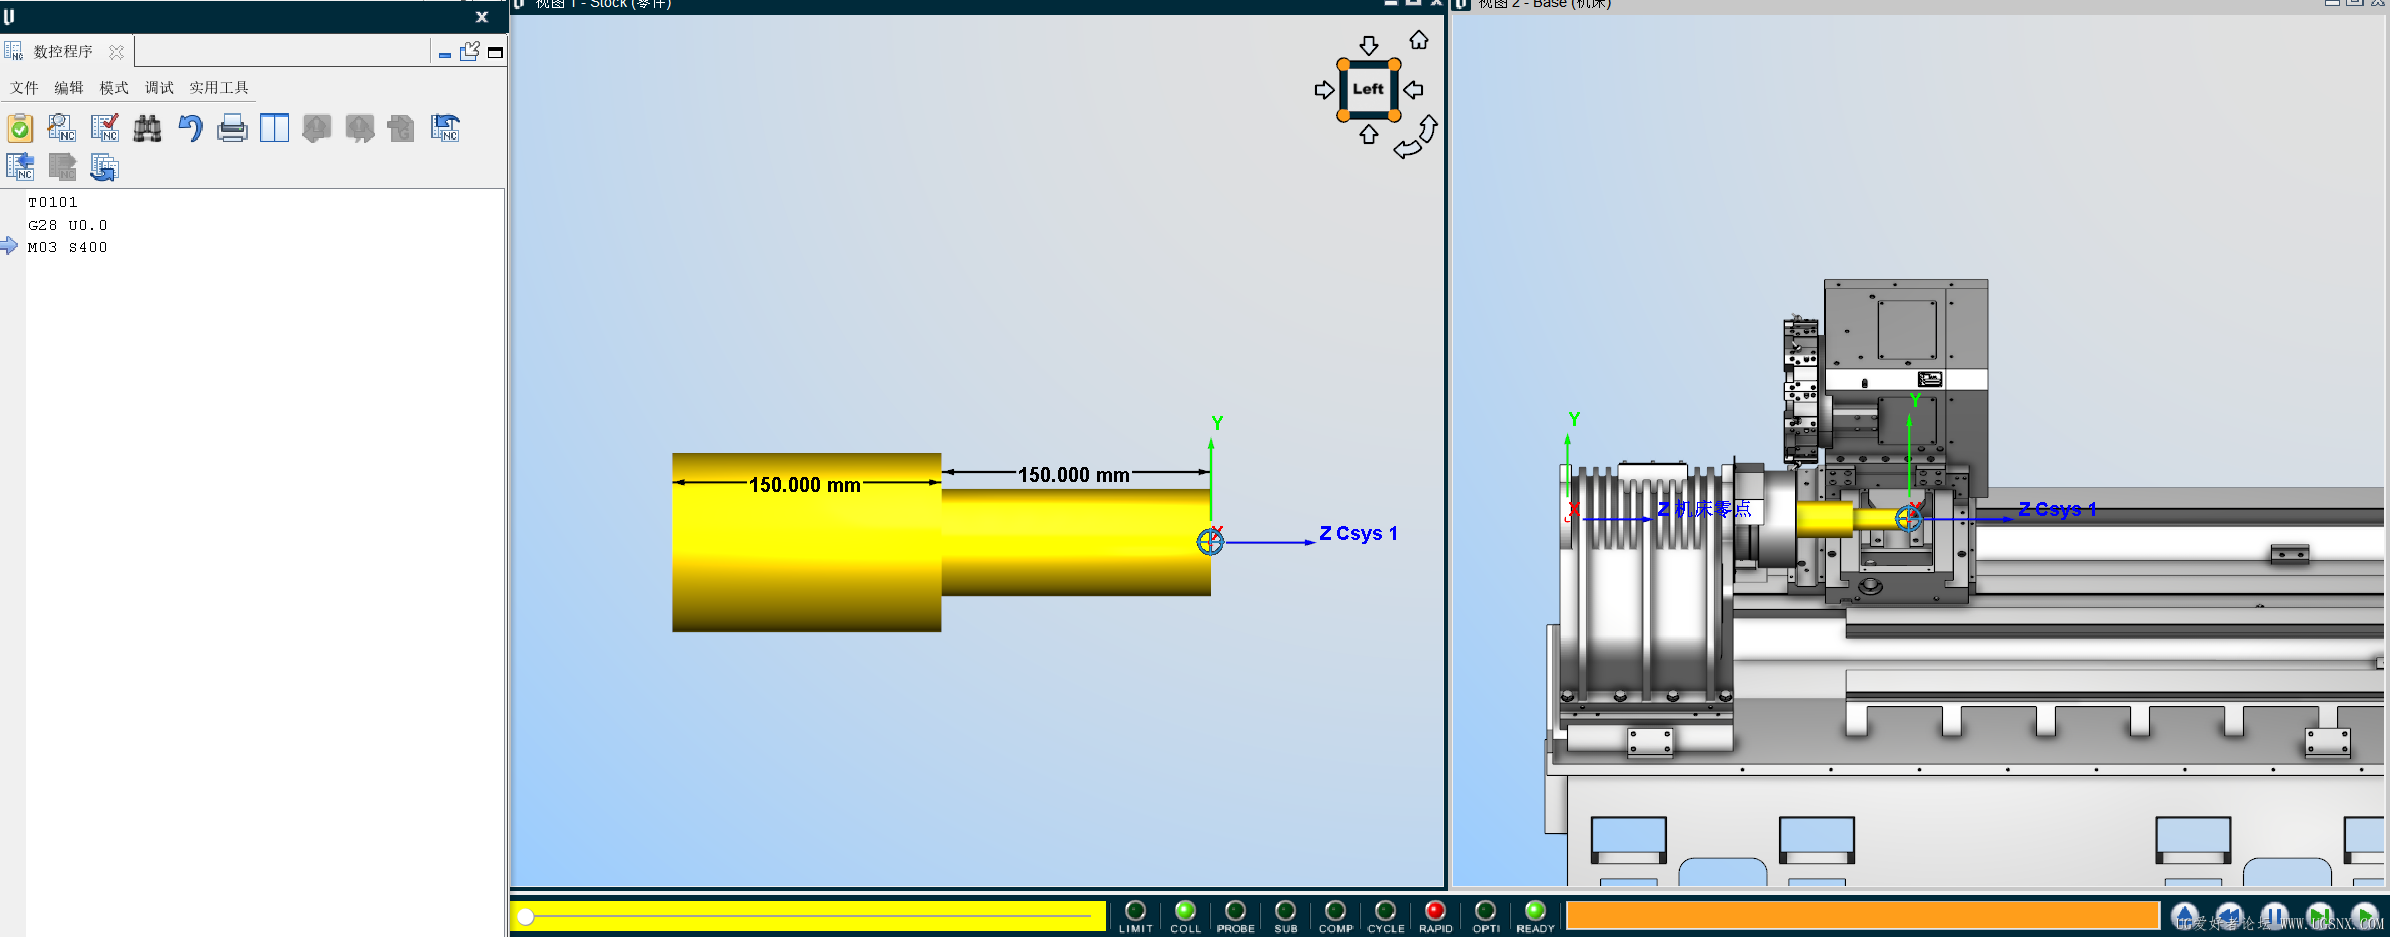Image resolution: width=2390 pixels, height=937 pixels.
Task: Click the RAPID red status light
Action: click(x=1436, y=911)
